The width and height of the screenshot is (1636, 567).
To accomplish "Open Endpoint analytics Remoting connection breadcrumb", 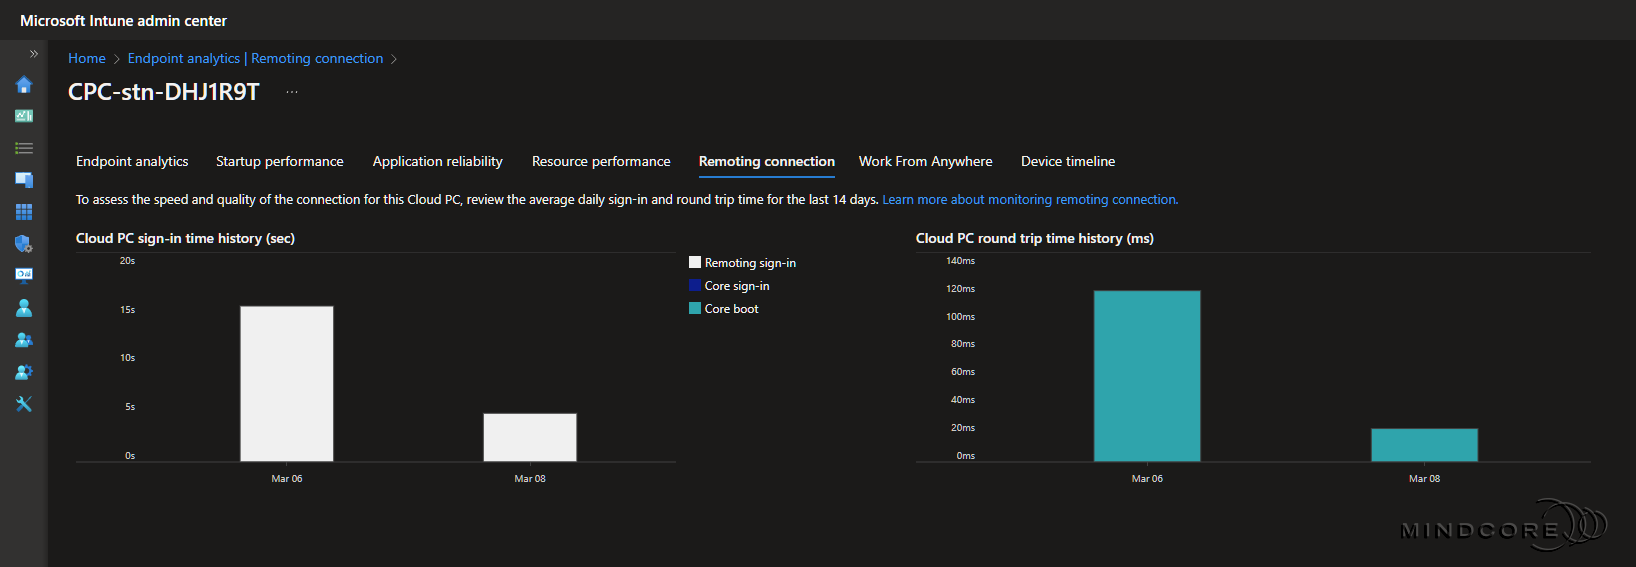I will pyautogui.click(x=255, y=59).
